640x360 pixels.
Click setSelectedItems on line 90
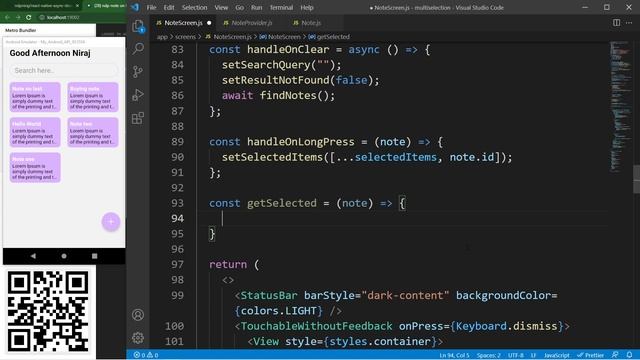pyautogui.click(x=272, y=157)
